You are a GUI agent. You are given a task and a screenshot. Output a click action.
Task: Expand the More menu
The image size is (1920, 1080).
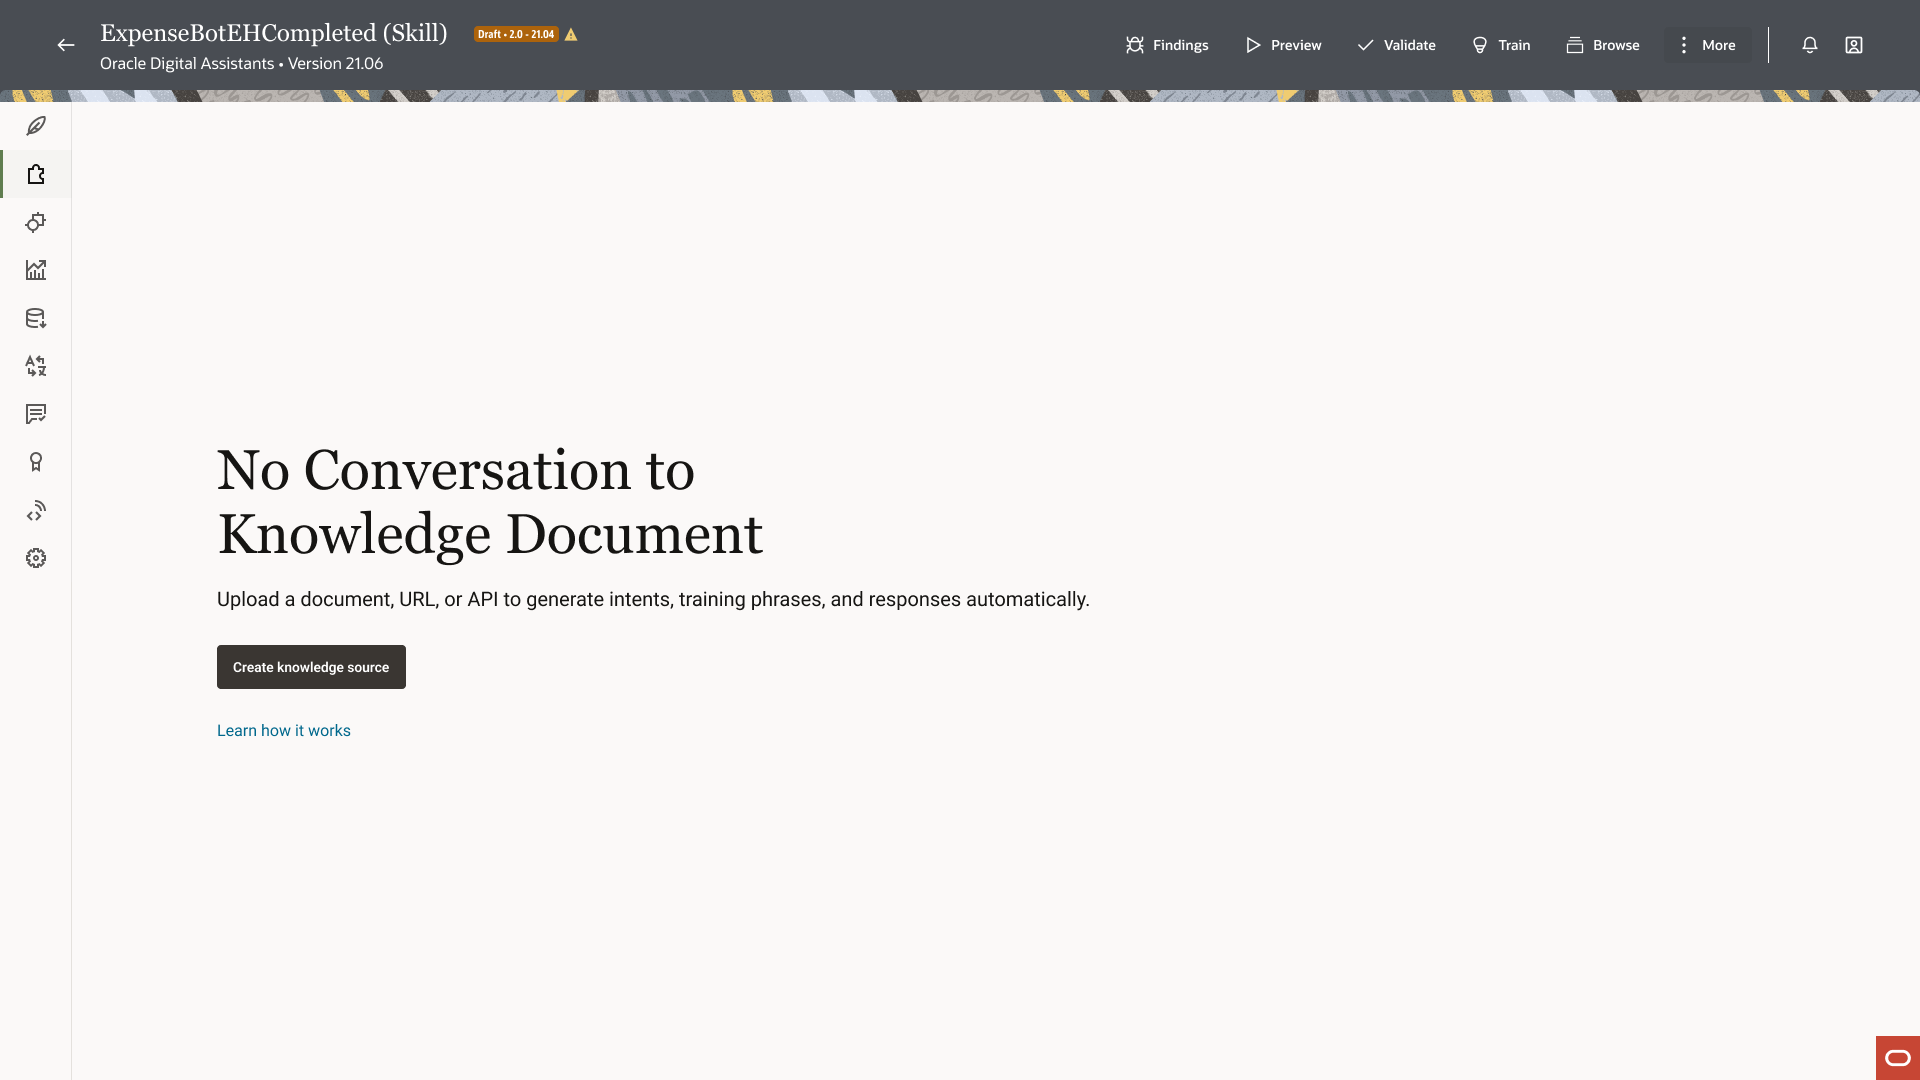1708,45
